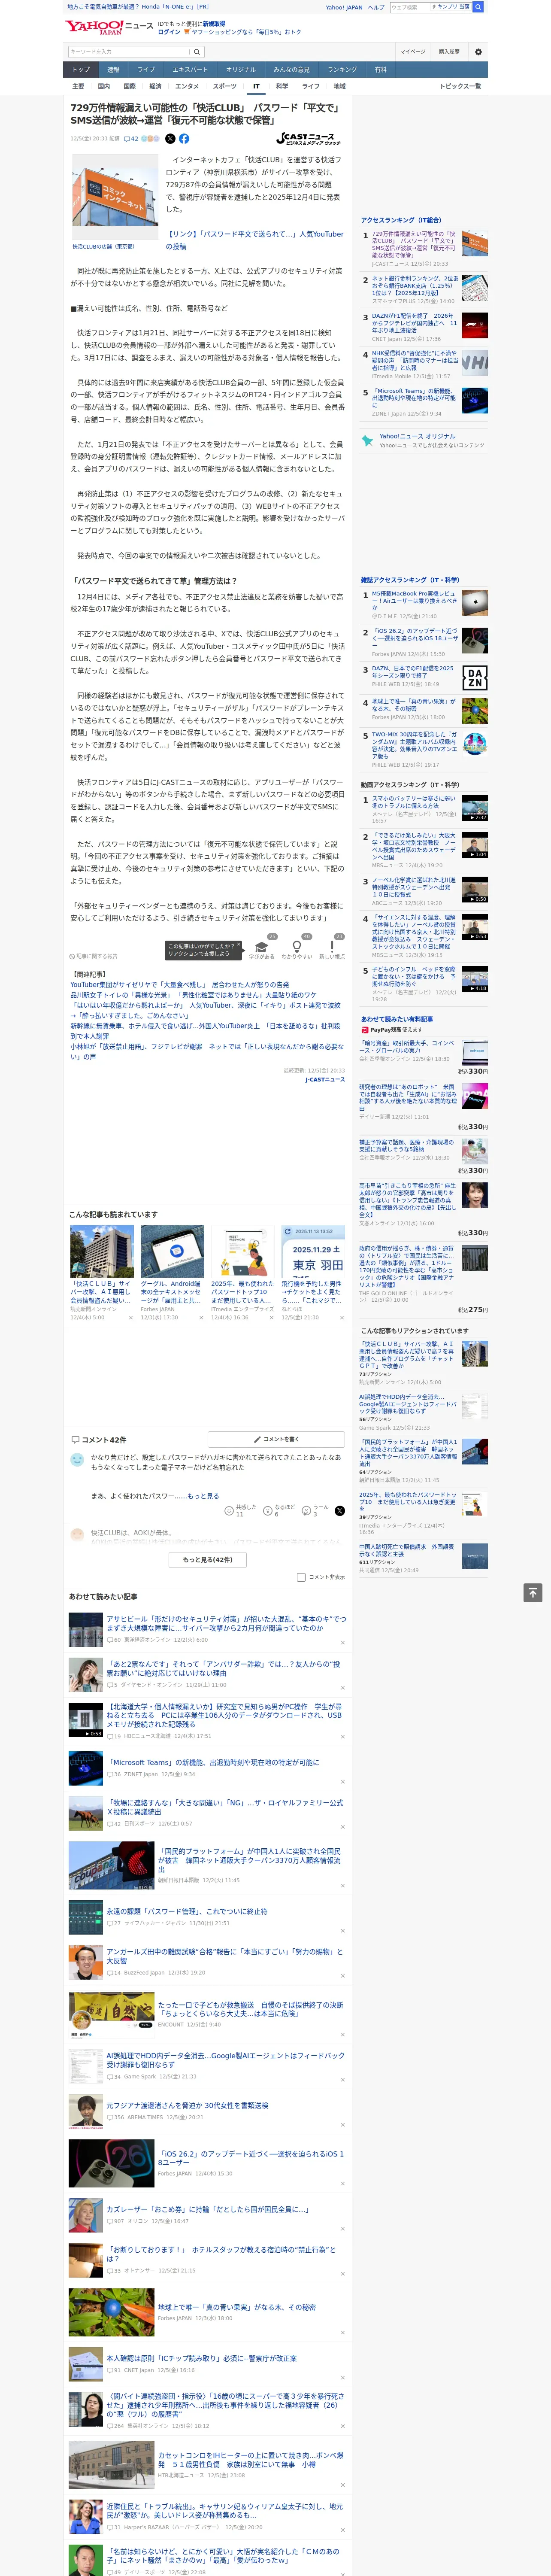The image size is (551, 2576).
Task: Open settings via the gear icon
Action: pos(478,52)
